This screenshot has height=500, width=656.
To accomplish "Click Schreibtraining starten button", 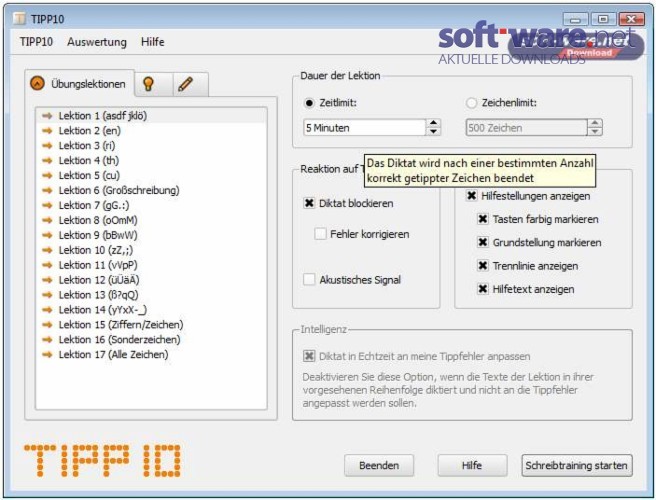I will (577, 465).
